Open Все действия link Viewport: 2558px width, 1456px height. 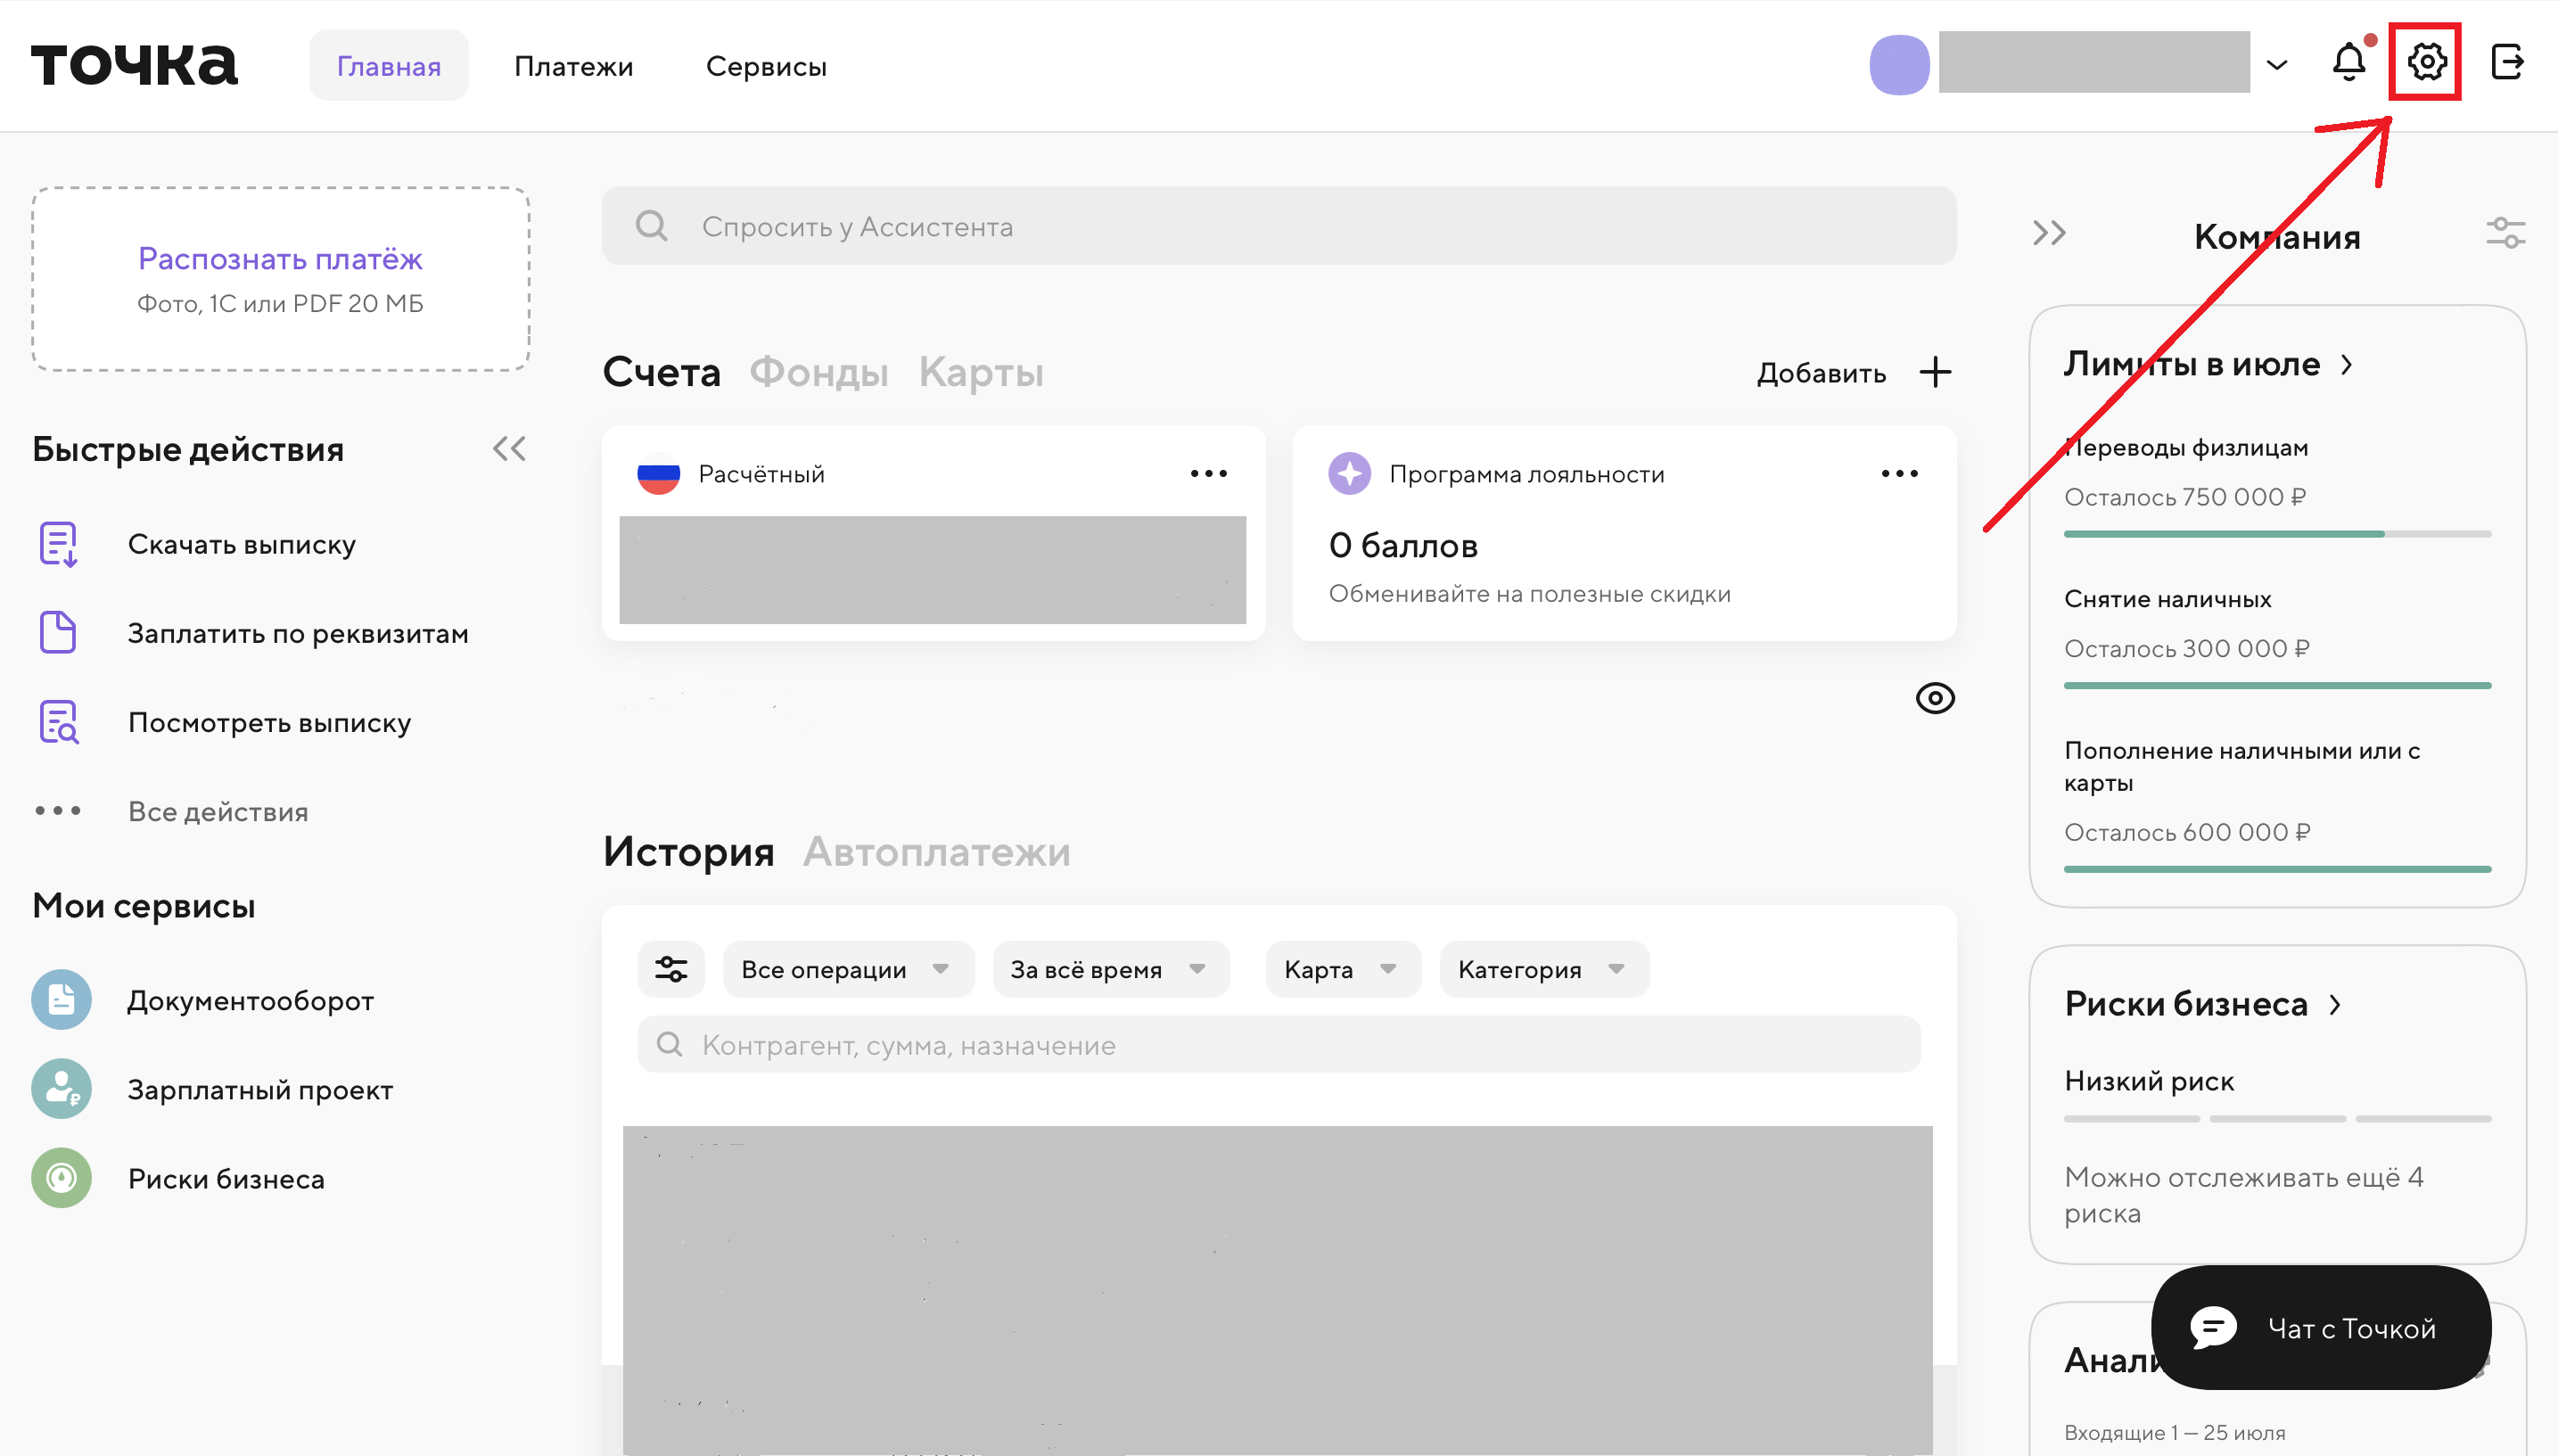218,811
